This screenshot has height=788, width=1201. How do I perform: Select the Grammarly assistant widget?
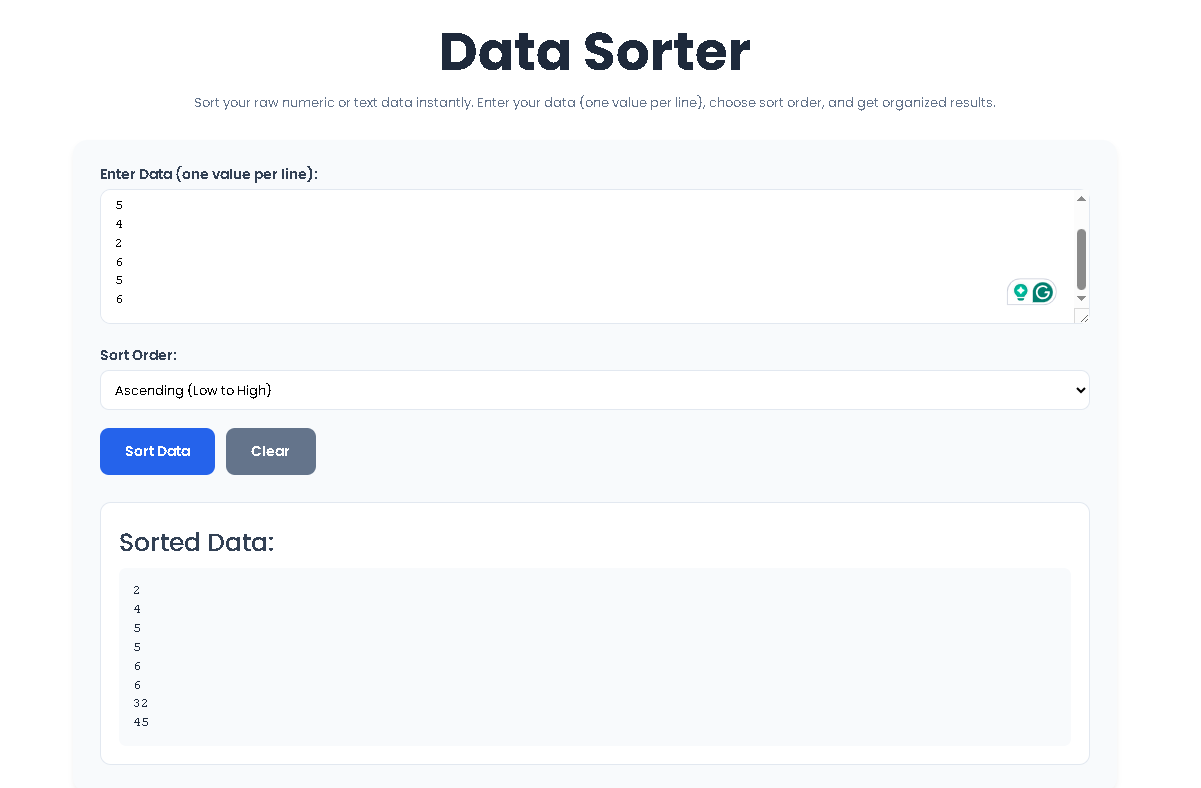[x=1031, y=291]
